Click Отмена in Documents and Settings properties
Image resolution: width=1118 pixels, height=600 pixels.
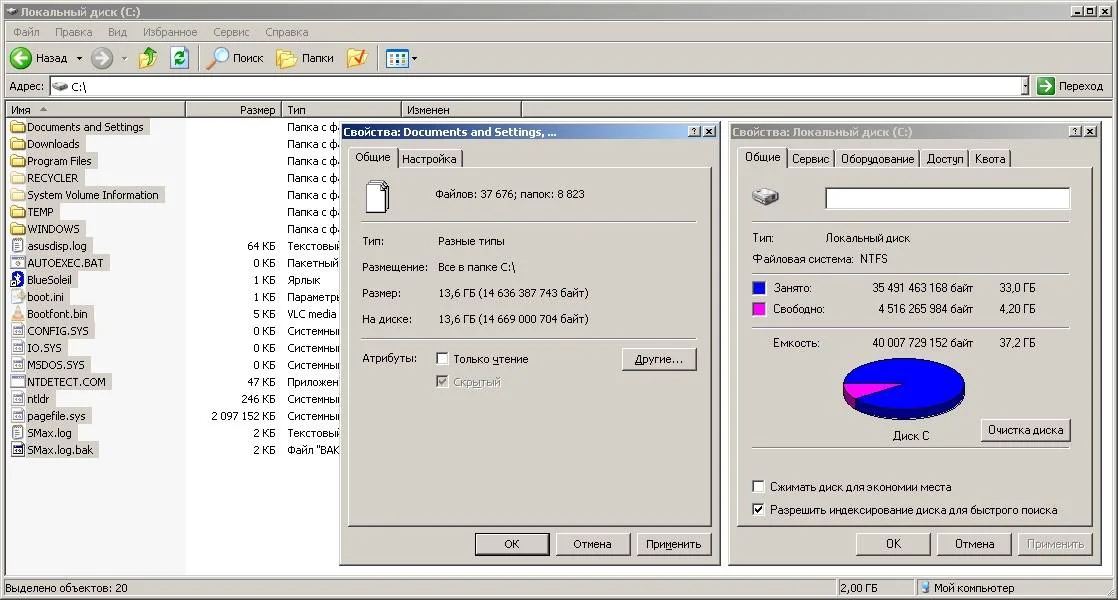coord(593,544)
